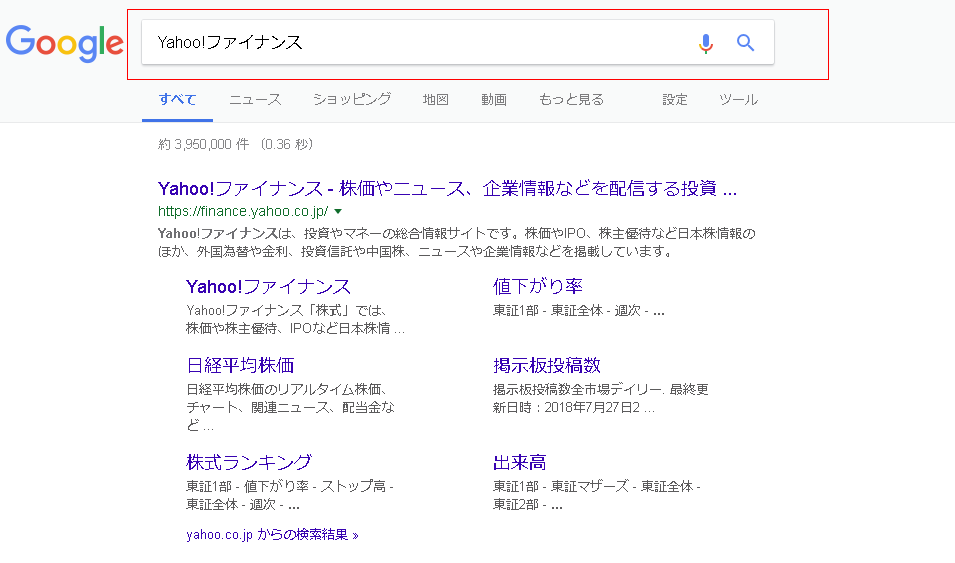This screenshot has height=563, width=955.
Task: Open the main Yahoo!ファイナンス result title
Action: (447, 188)
